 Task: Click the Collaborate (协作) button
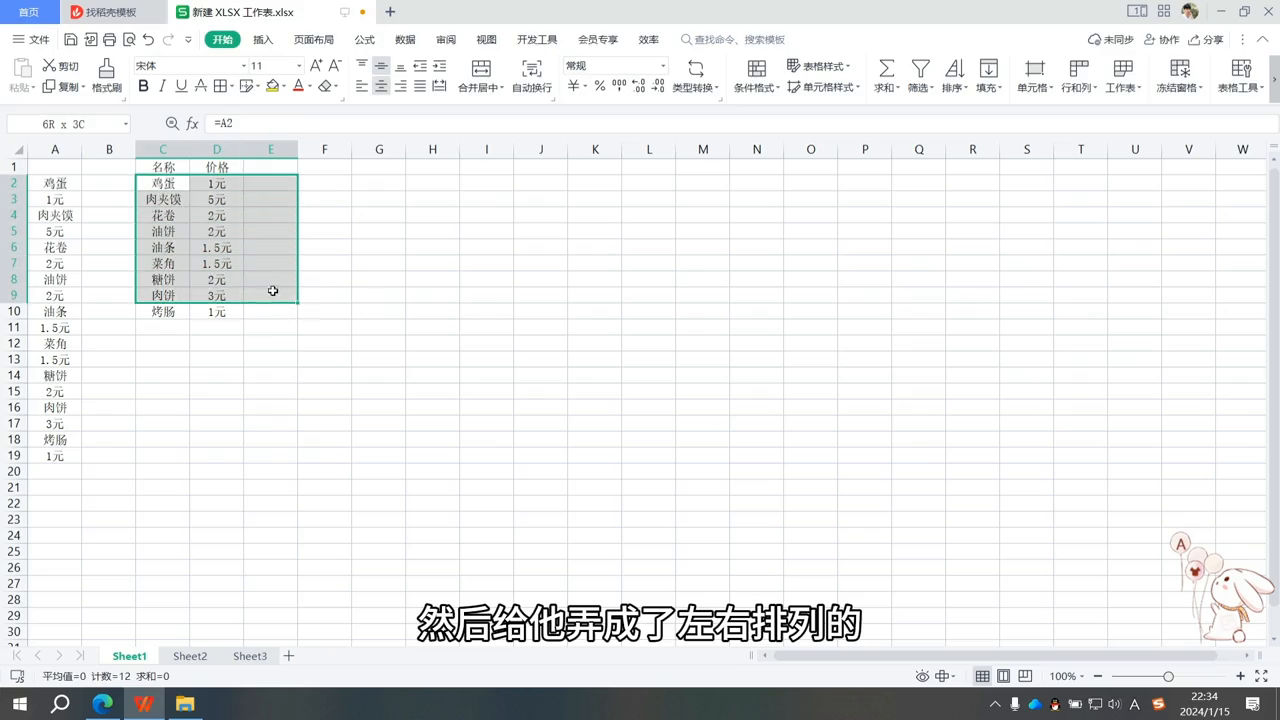pyautogui.click(x=1162, y=40)
